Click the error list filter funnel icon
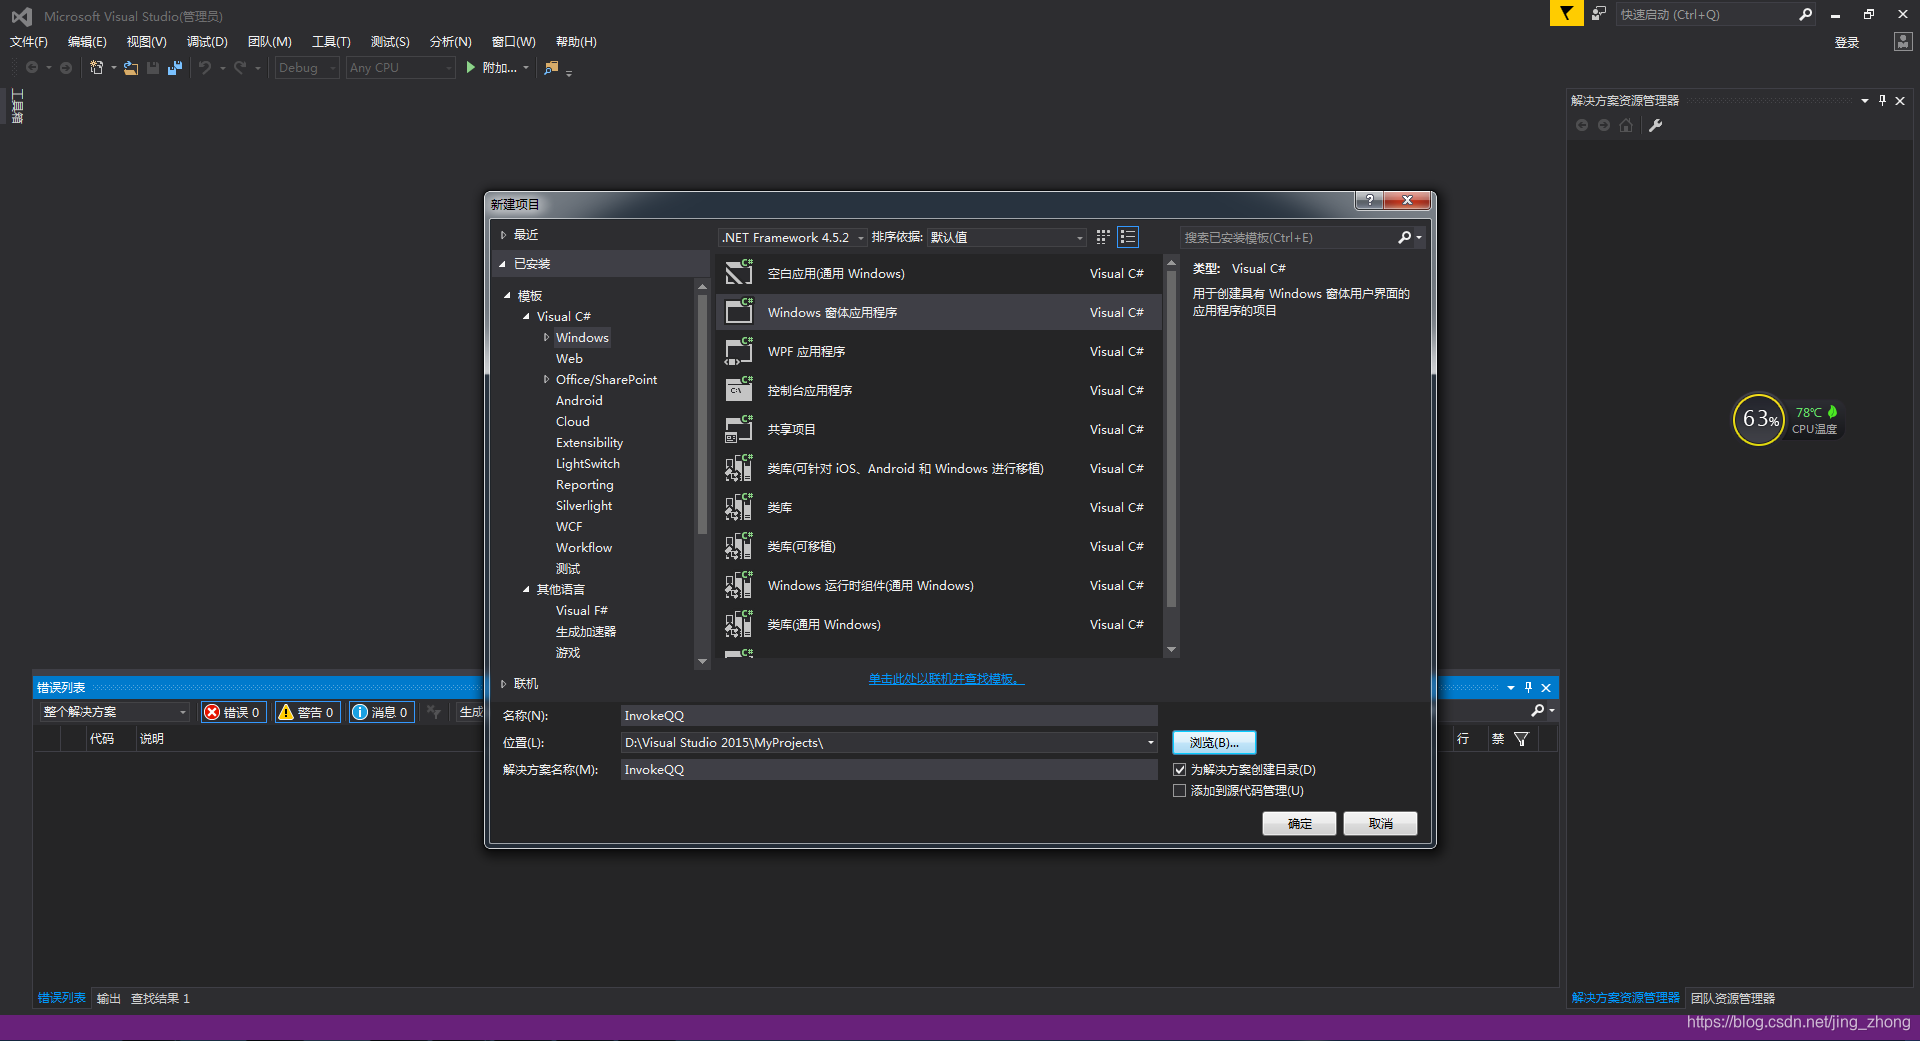The width and height of the screenshot is (1920, 1041). [x=1521, y=739]
